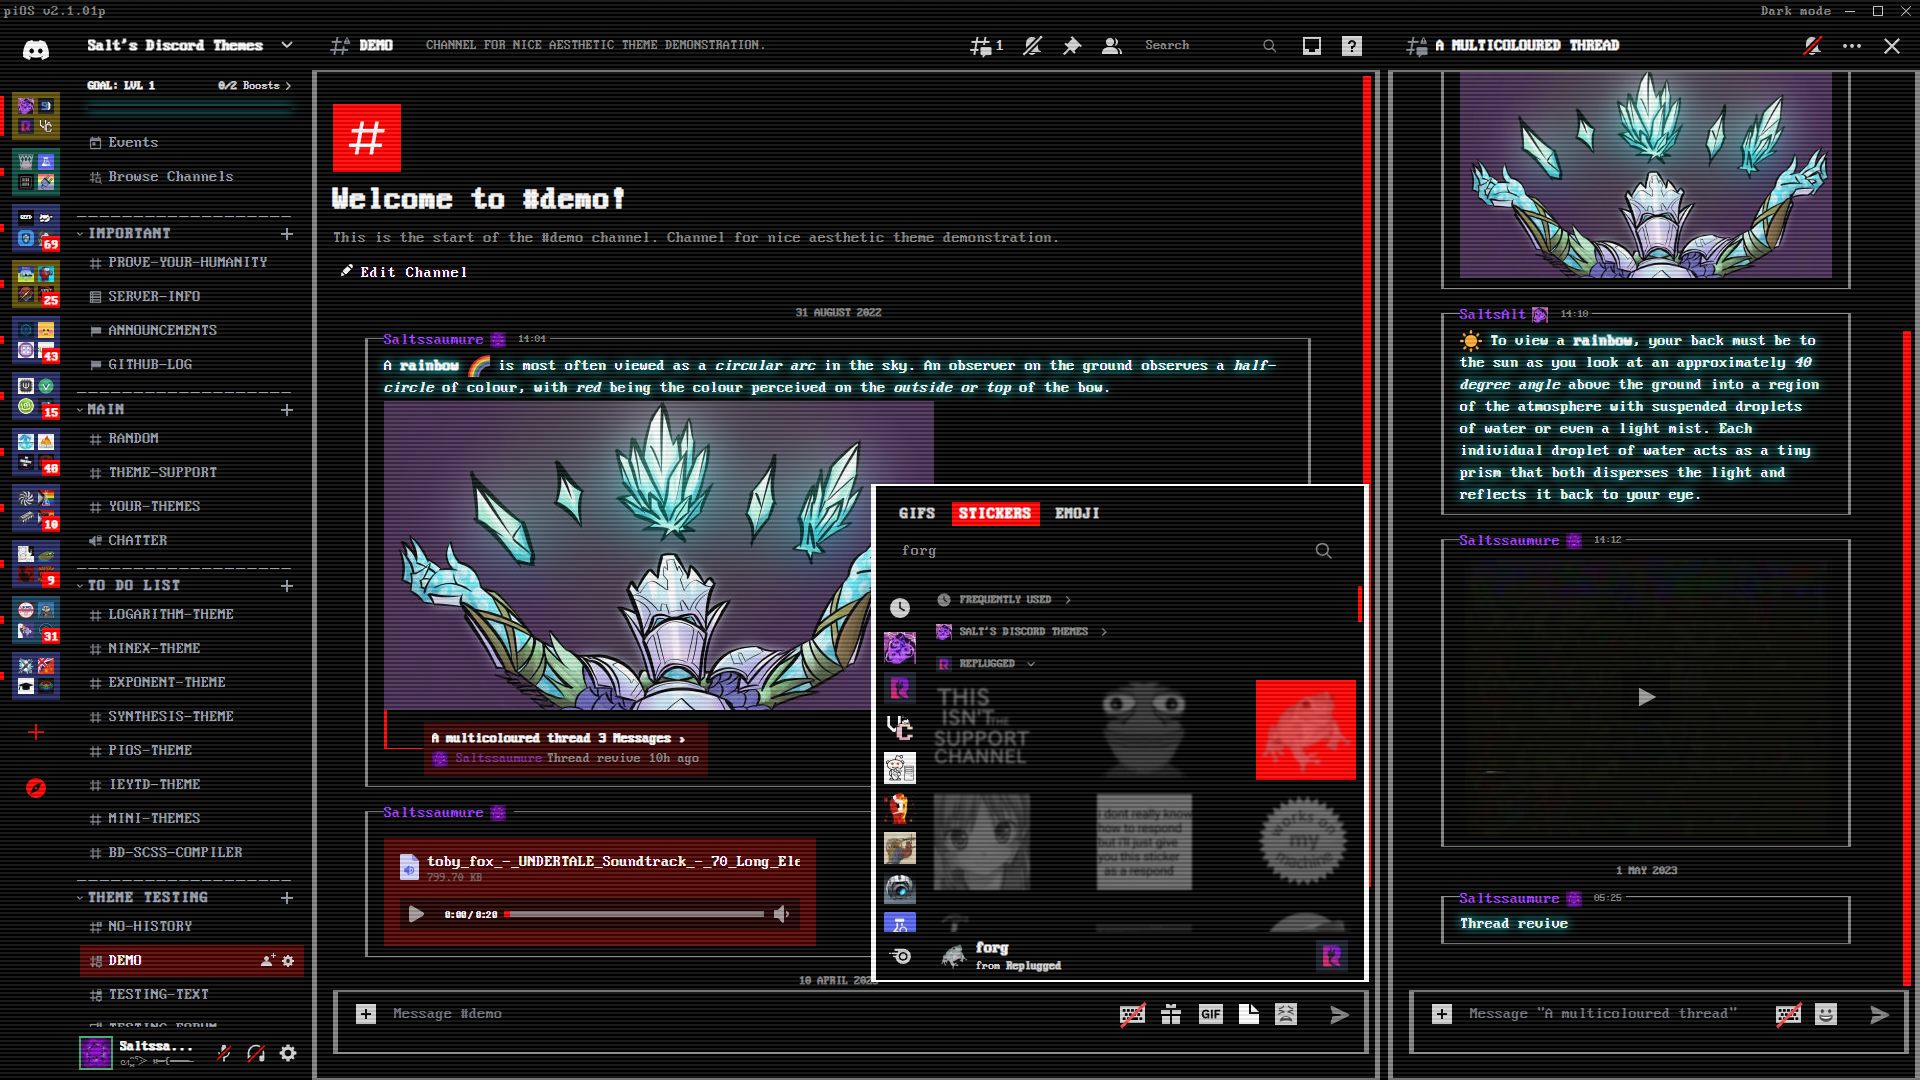Image resolution: width=1920 pixels, height=1080 pixels.
Task: Open GIF picker button in message bar
Action: tap(1210, 1015)
